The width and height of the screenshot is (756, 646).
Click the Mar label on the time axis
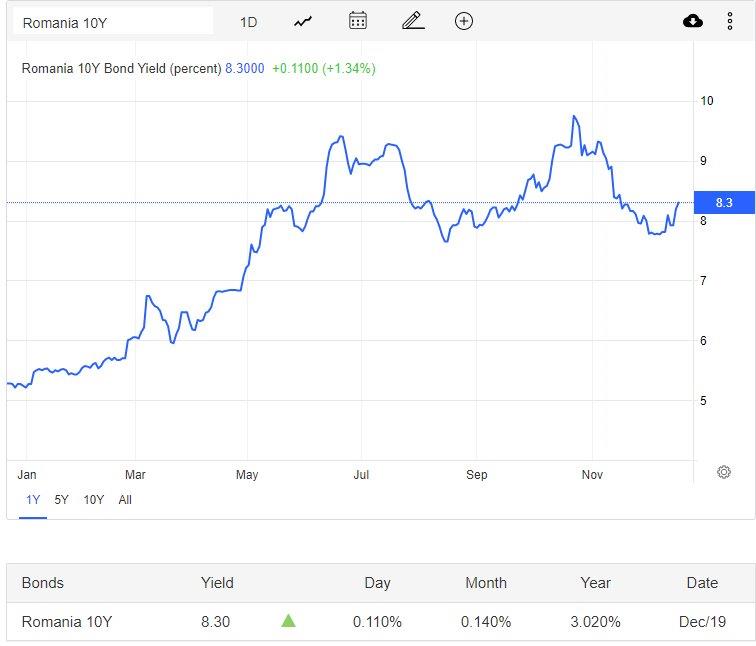[x=135, y=474]
